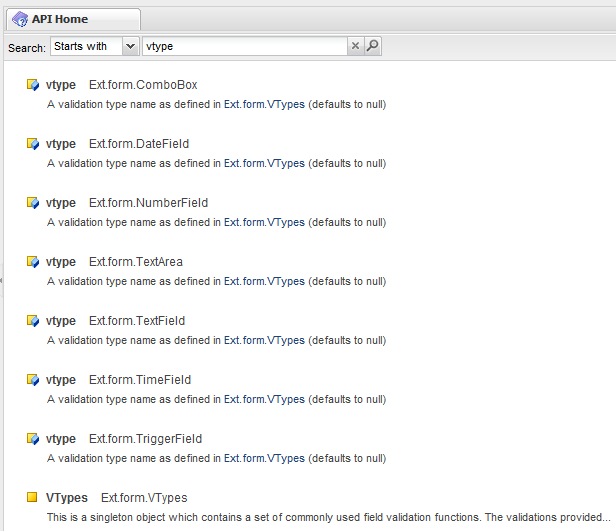The width and height of the screenshot is (616, 531).
Task: Click the class icon beside VTypes result
Action: click(x=32, y=497)
